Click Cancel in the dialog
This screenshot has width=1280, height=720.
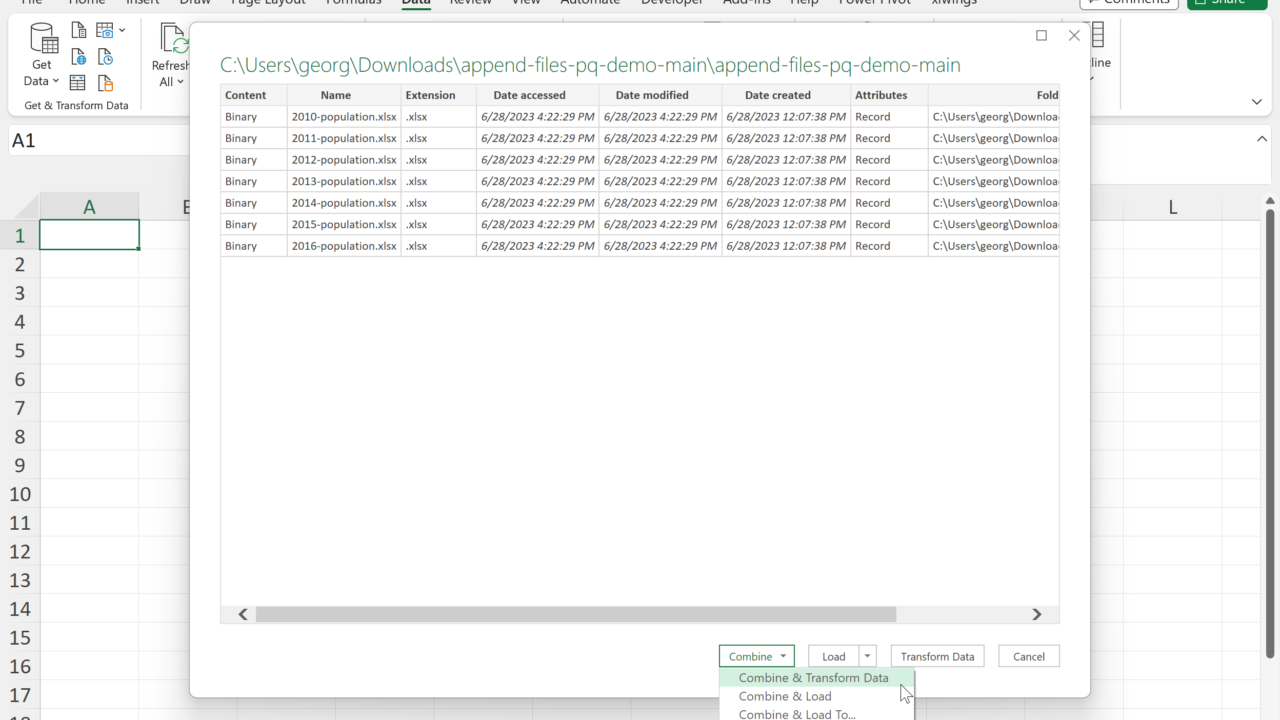point(1029,656)
